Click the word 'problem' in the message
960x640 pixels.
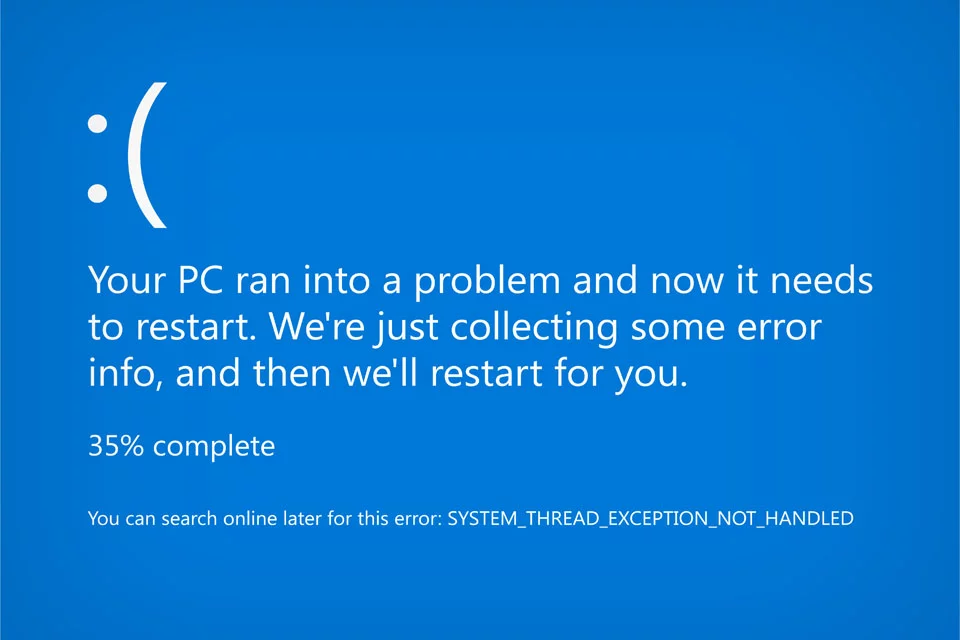(487, 283)
